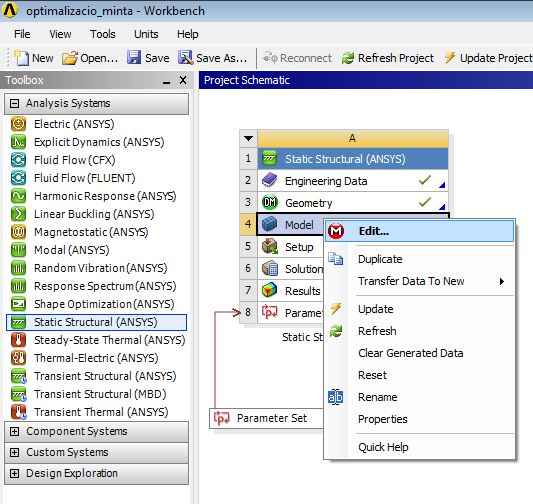The image size is (533, 504).
Task: Click the Save disk toolbar icon
Action: pyautogui.click(x=134, y=57)
